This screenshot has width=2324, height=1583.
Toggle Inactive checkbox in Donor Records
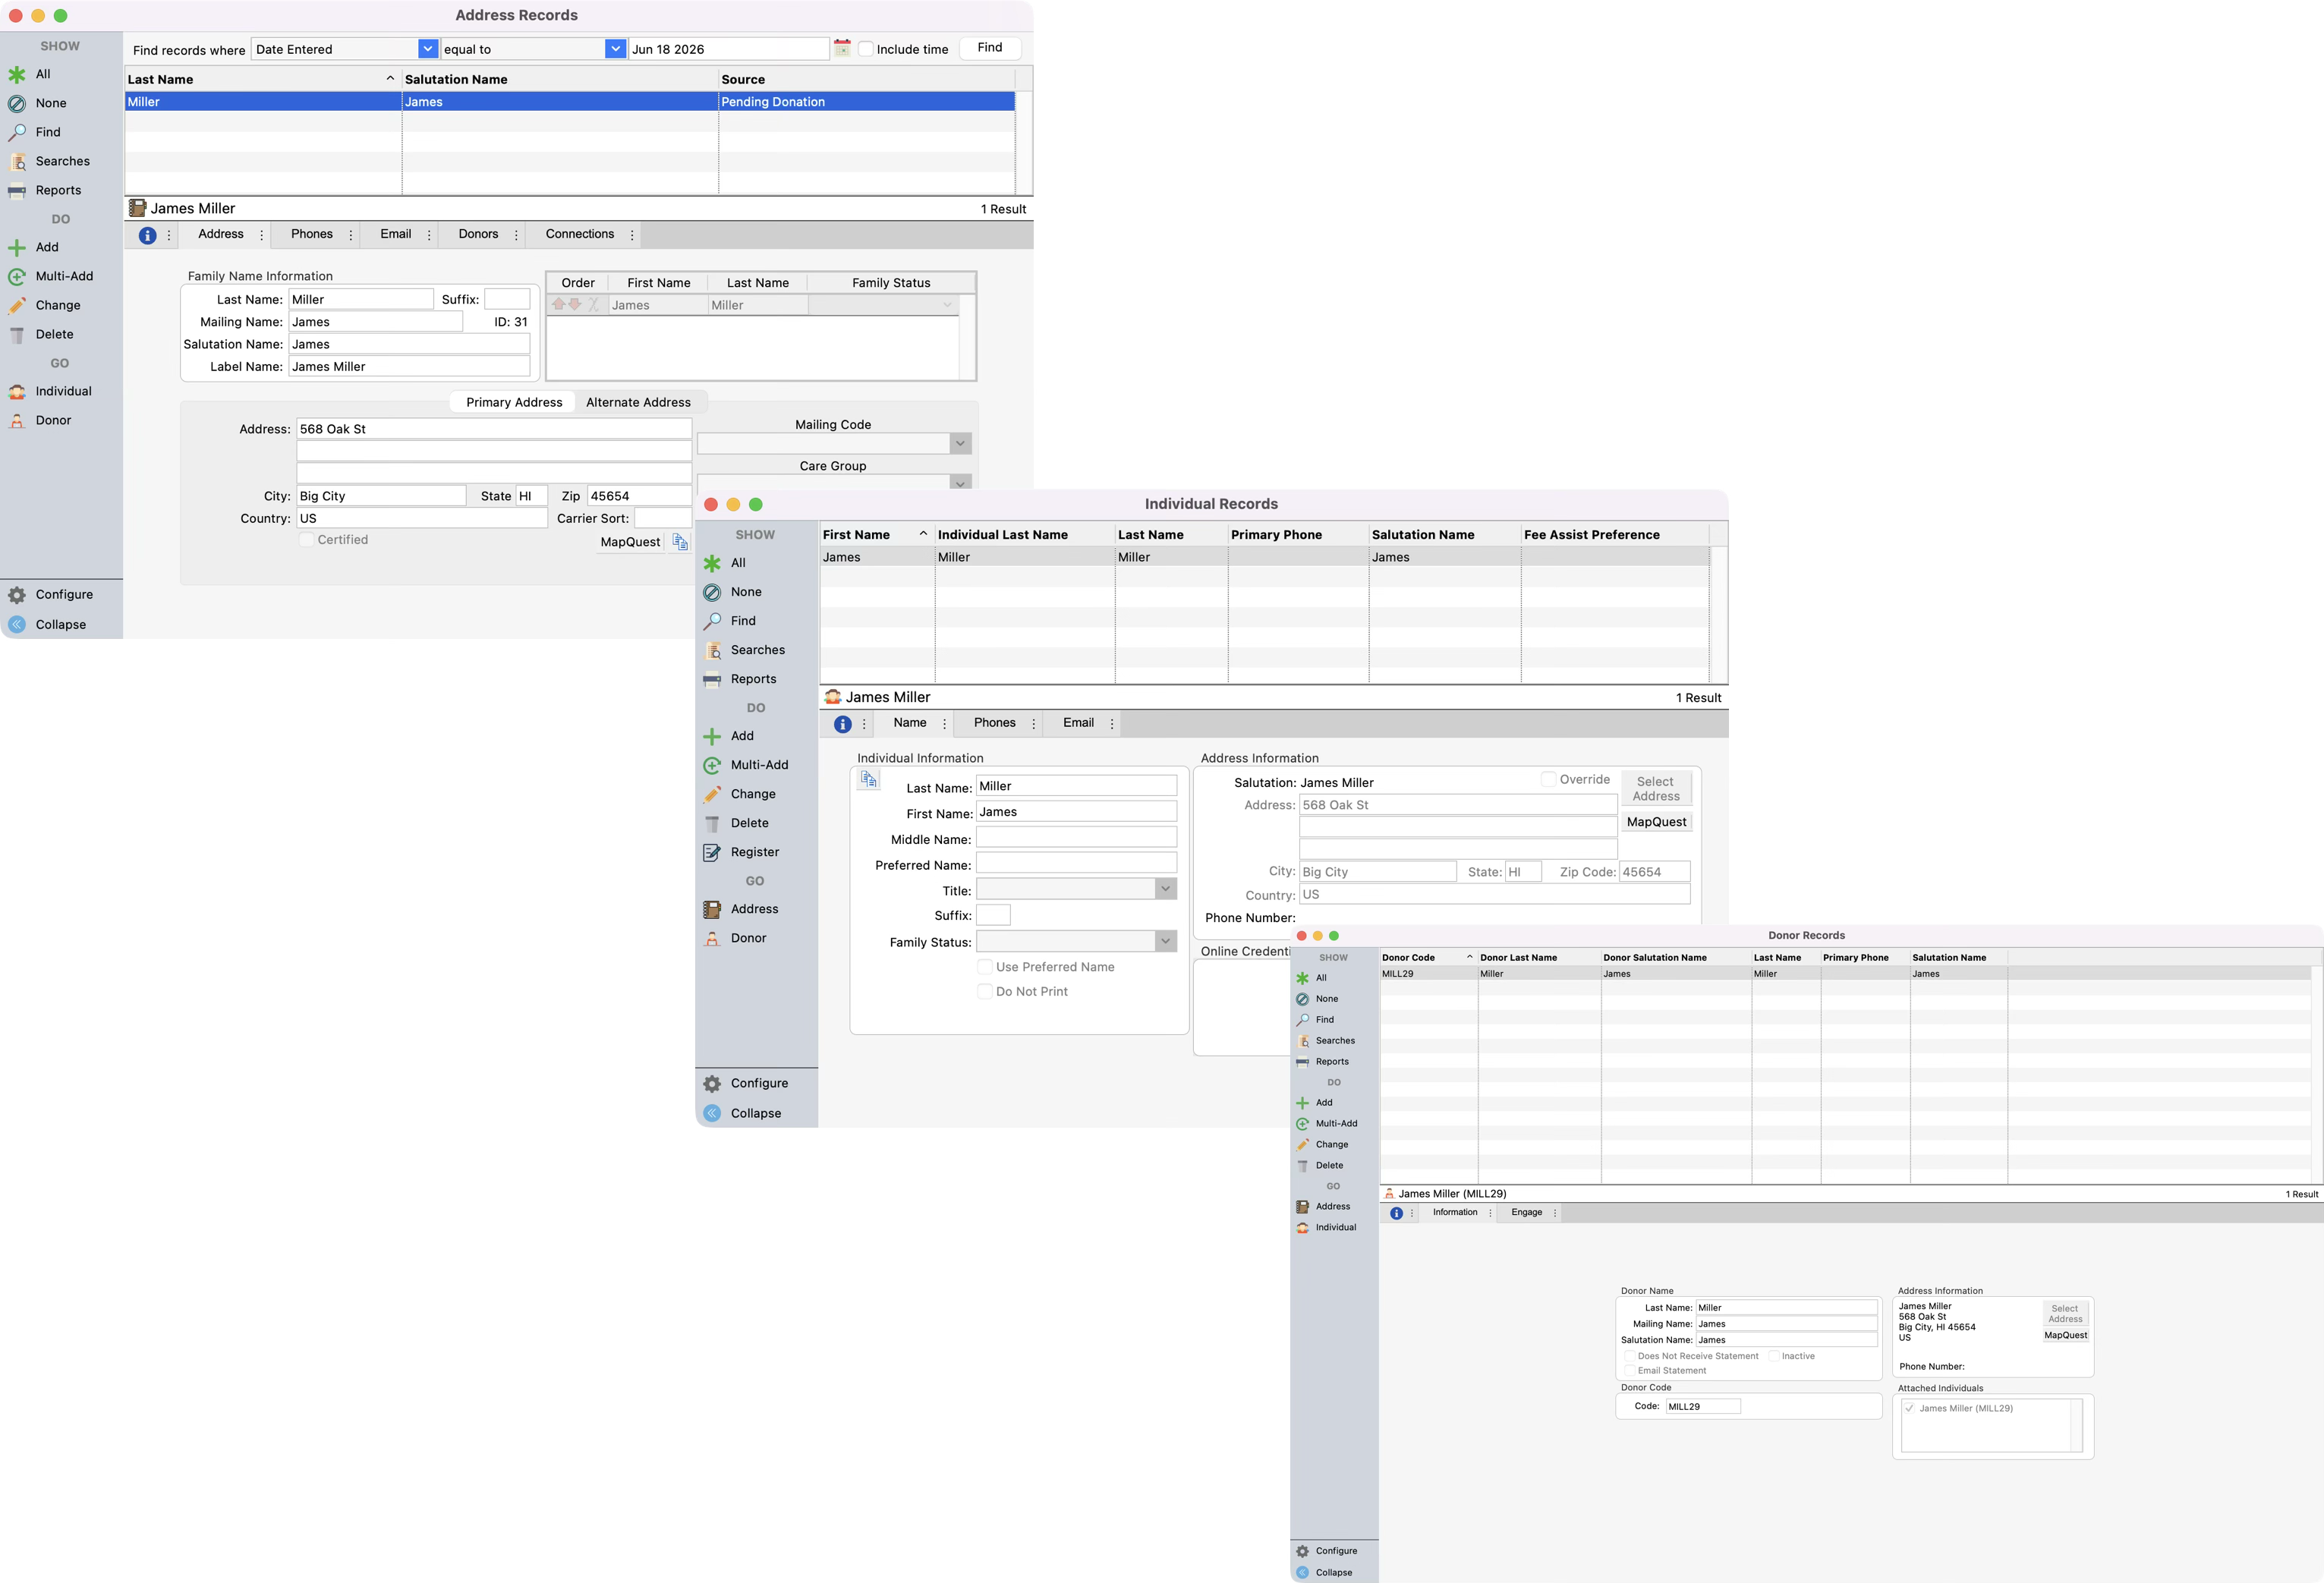tap(1774, 1356)
